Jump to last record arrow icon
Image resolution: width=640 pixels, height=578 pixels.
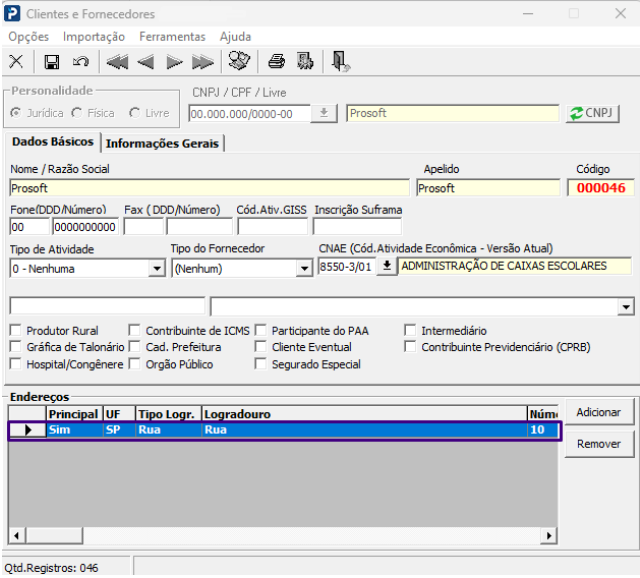coord(203,62)
